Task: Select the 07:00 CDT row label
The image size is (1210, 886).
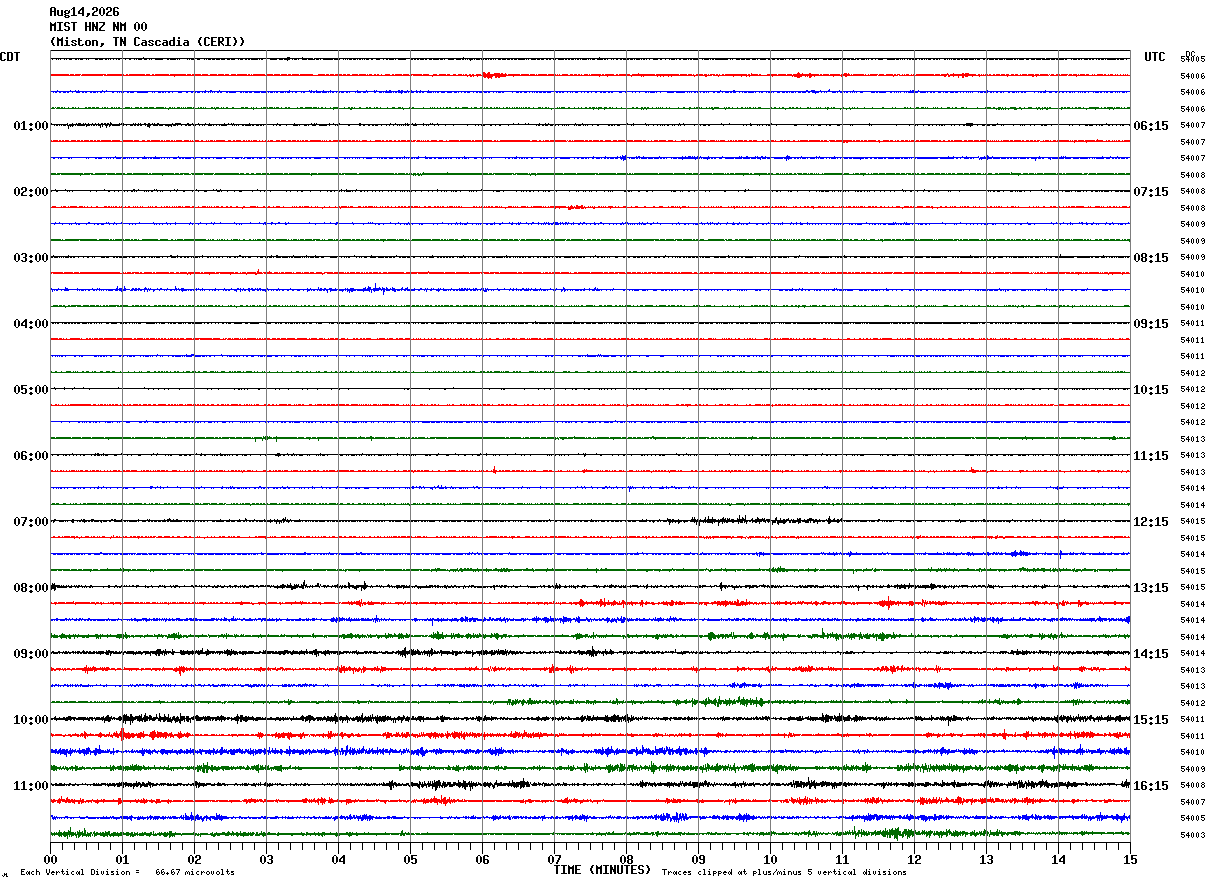Action: coord(31,522)
